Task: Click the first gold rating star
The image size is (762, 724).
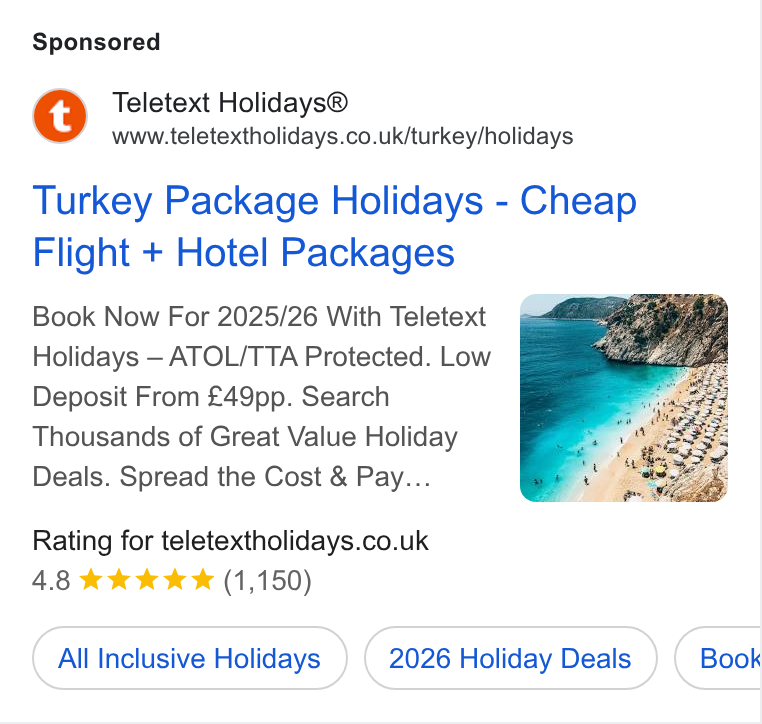Action: 90,579
